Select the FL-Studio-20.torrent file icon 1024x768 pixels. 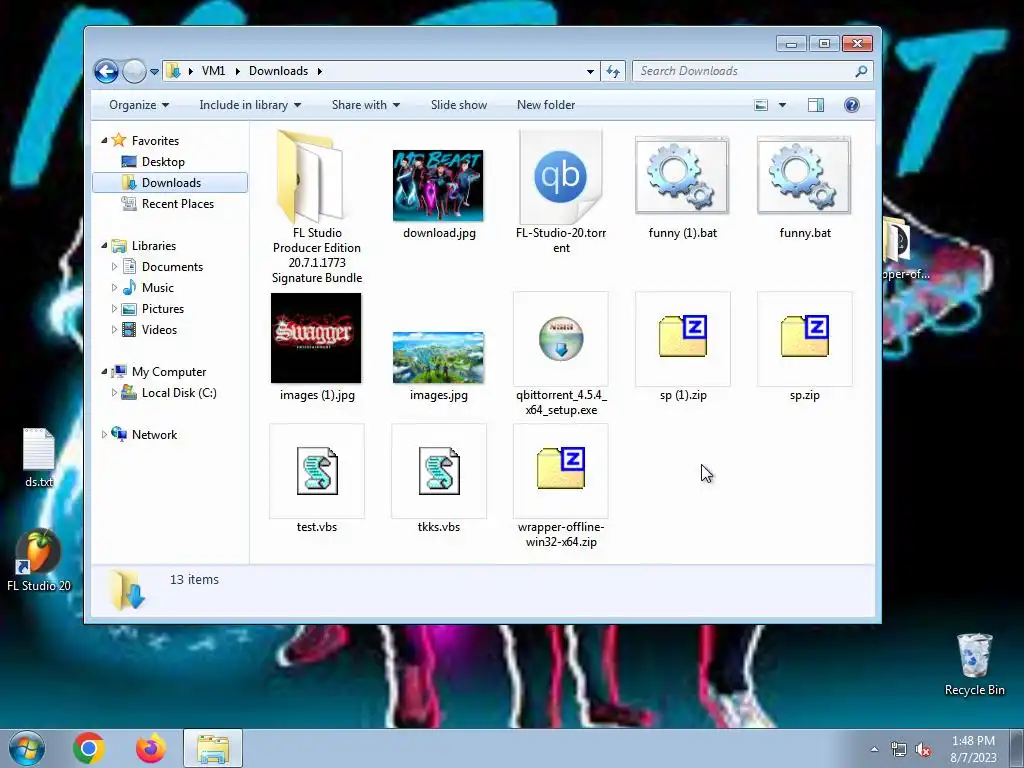coord(560,177)
